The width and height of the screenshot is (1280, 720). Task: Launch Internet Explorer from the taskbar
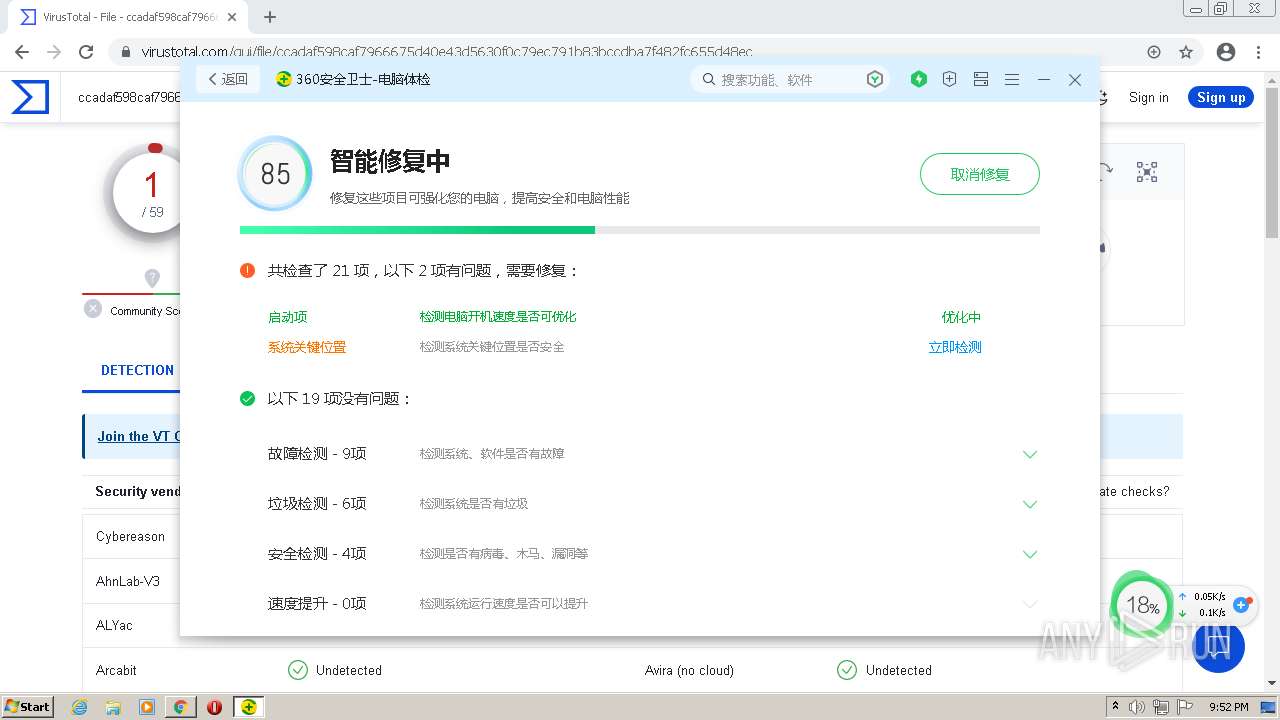click(x=80, y=707)
